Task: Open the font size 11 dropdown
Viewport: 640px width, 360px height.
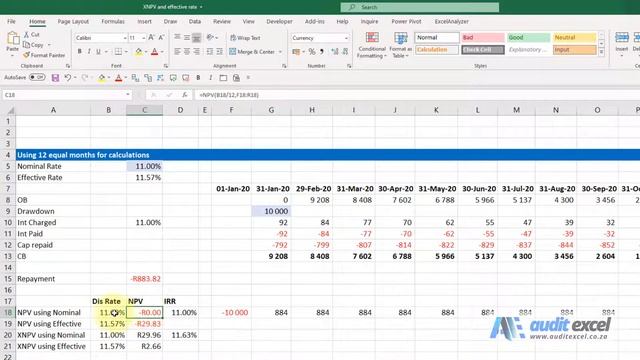Action: click(143, 38)
